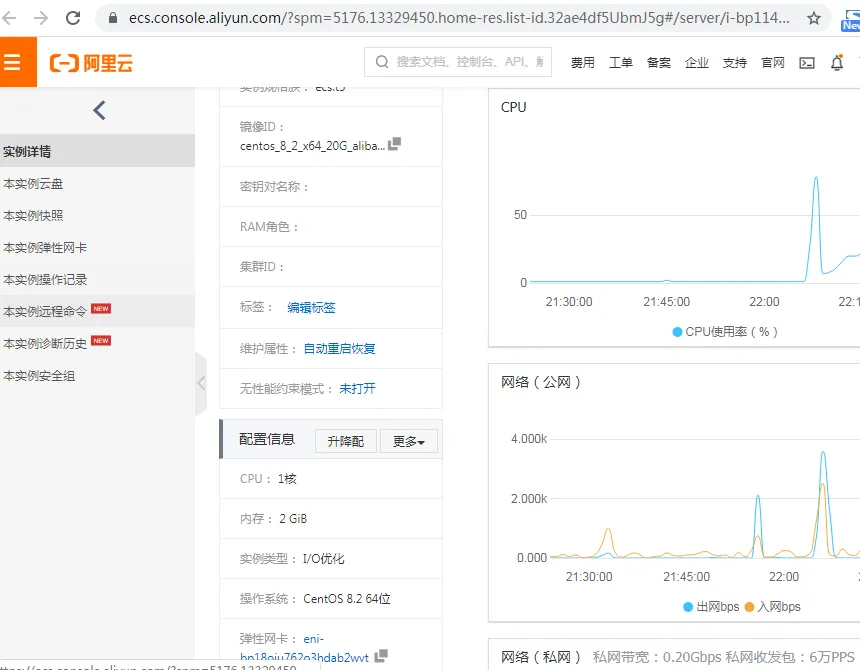Click 工单 in top navigation
This screenshot has height=670, width=860.
(621, 63)
